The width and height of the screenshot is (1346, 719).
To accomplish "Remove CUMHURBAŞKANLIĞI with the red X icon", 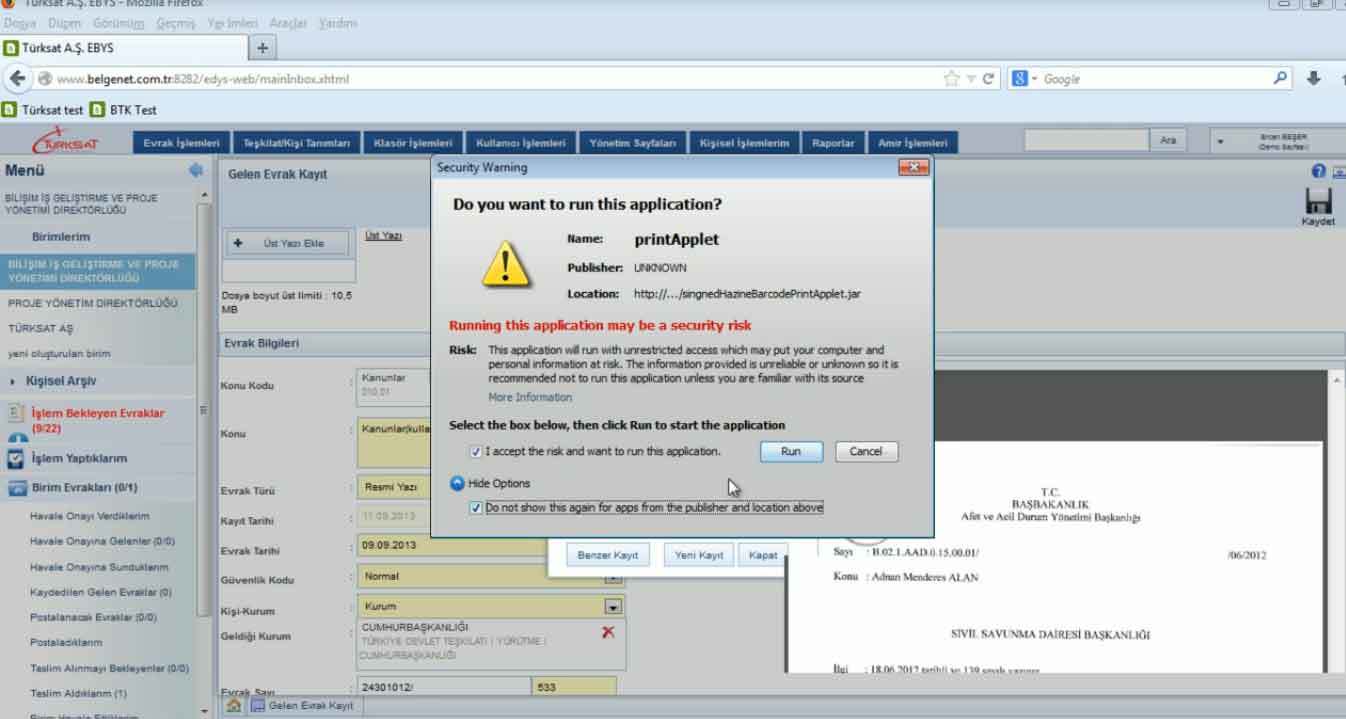I will coord(608,632).
